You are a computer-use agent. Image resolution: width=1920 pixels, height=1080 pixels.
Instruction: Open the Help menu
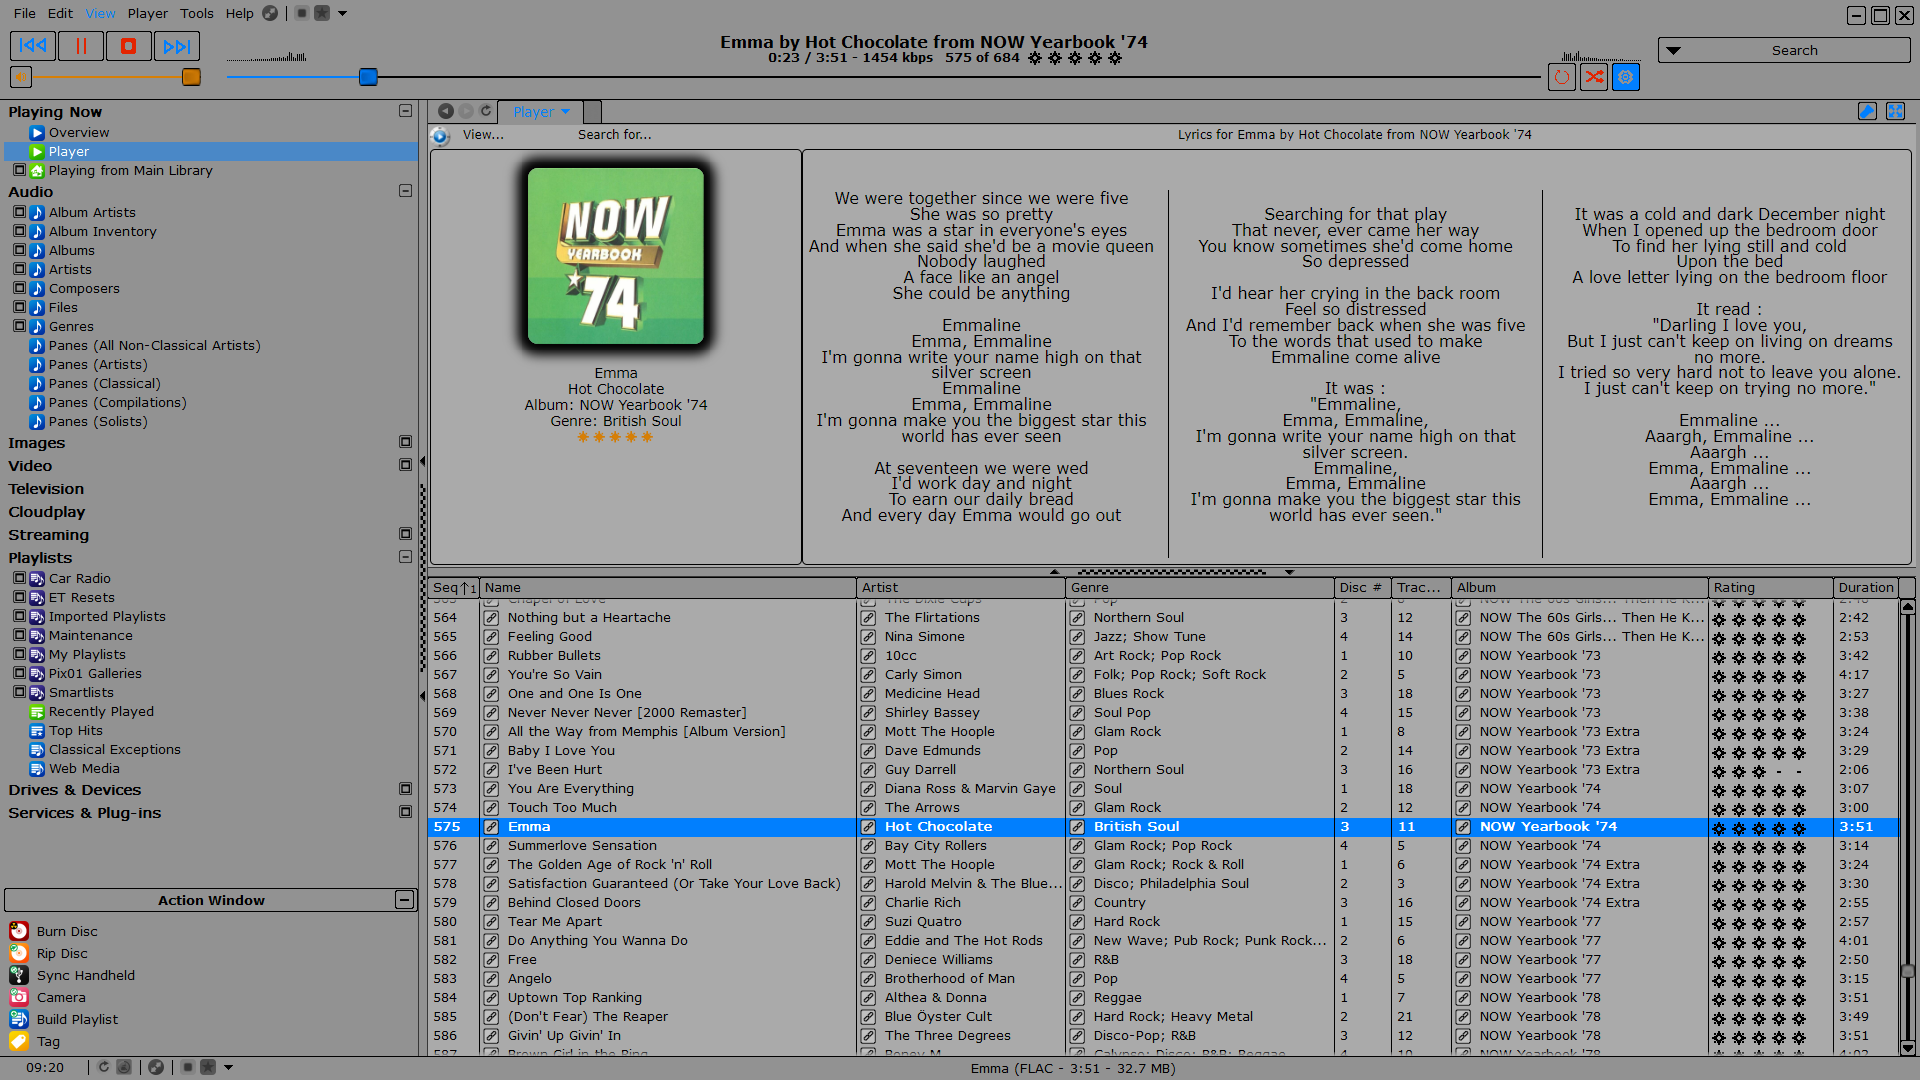pos(239,13)
